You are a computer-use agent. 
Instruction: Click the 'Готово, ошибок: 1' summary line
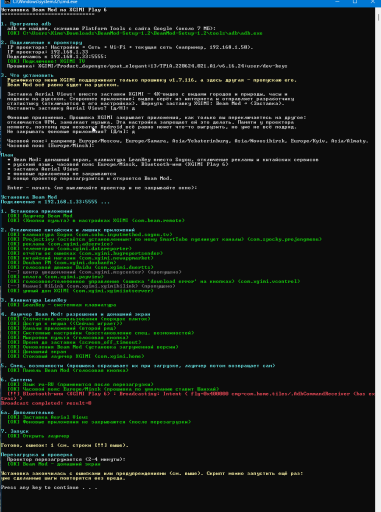pos(65,445)
